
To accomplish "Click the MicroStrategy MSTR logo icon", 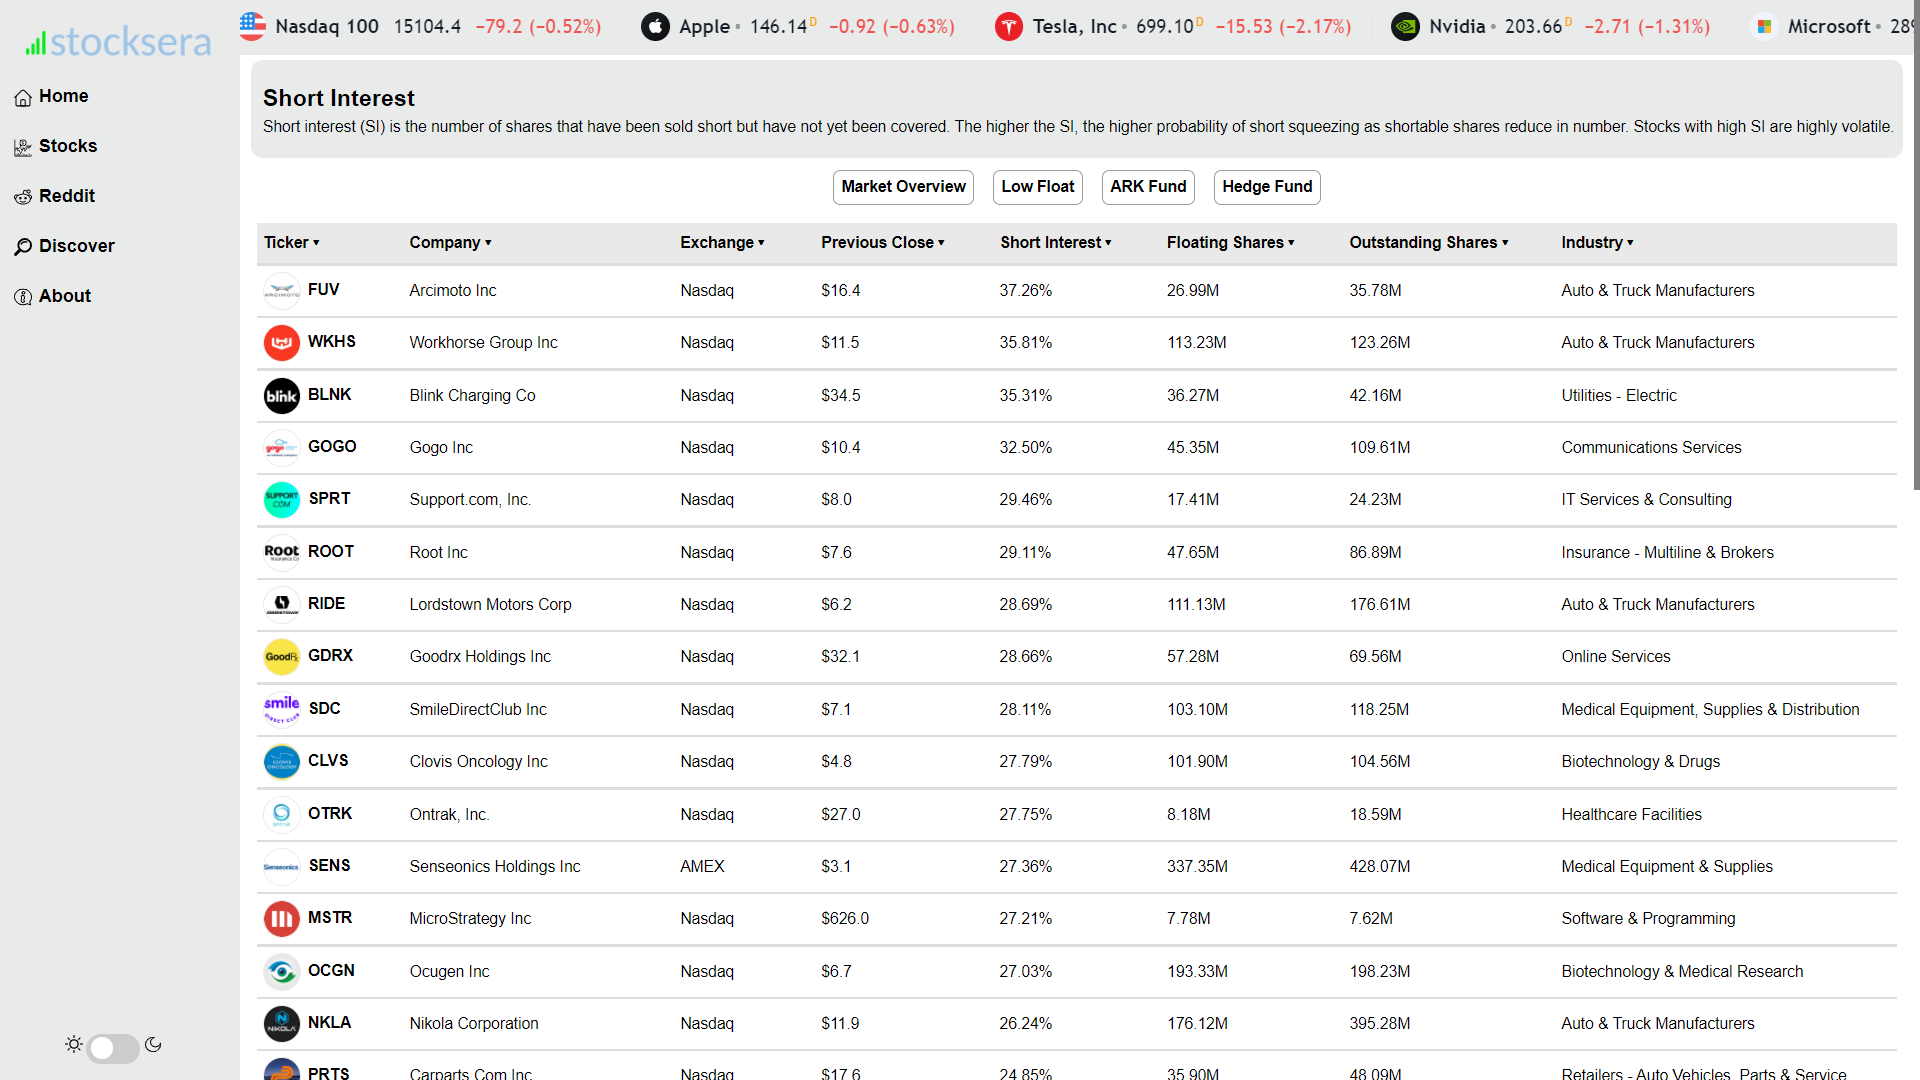I will click(281, 919).
